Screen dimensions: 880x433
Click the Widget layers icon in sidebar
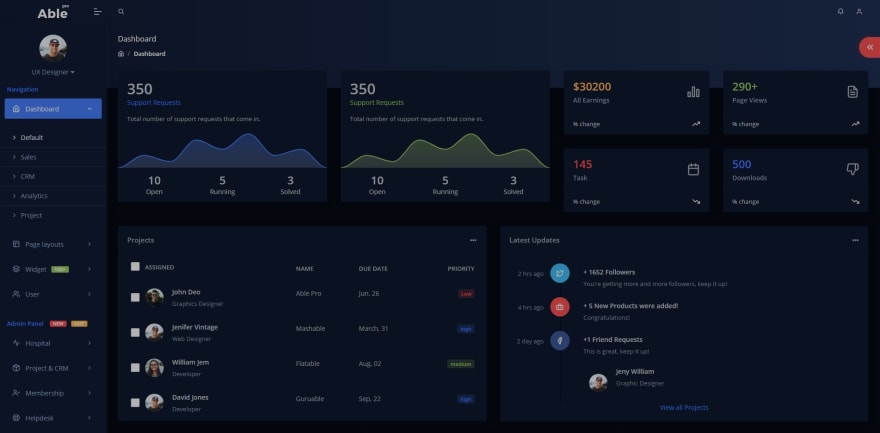(x=16, y=269)
